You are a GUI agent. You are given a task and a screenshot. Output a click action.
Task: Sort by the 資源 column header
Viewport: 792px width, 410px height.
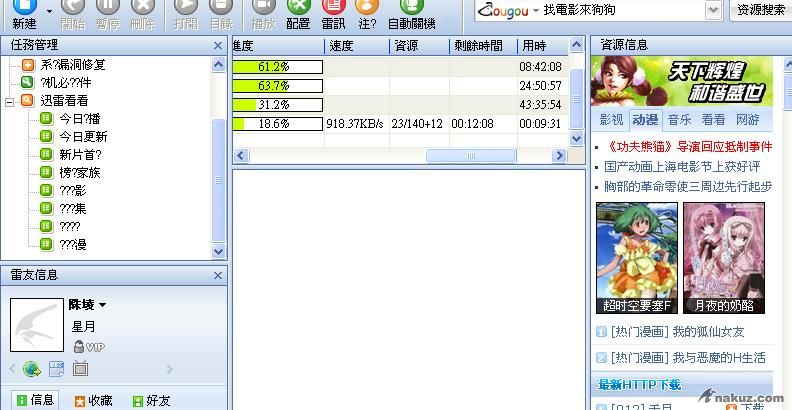pos(420,46)
